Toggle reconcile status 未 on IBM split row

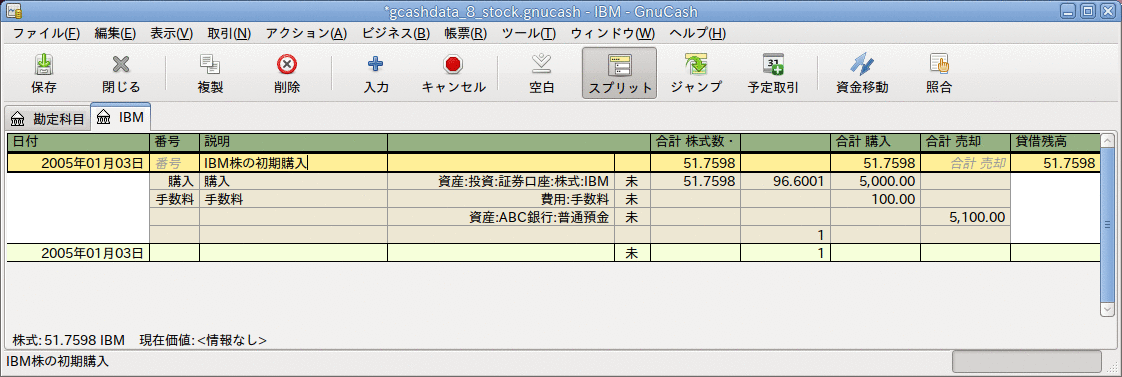pyautogui.click(x=632, y=182)
